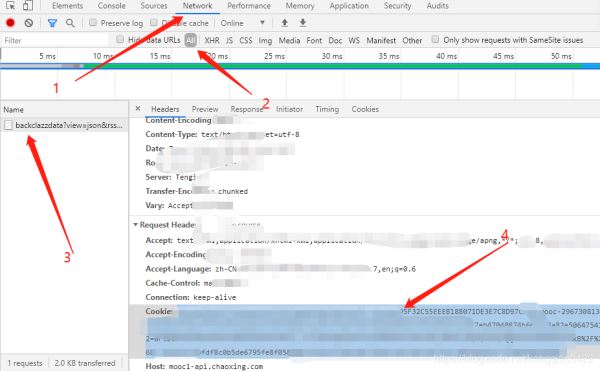Click the export HAR download arrow

(x=303, y=23)
